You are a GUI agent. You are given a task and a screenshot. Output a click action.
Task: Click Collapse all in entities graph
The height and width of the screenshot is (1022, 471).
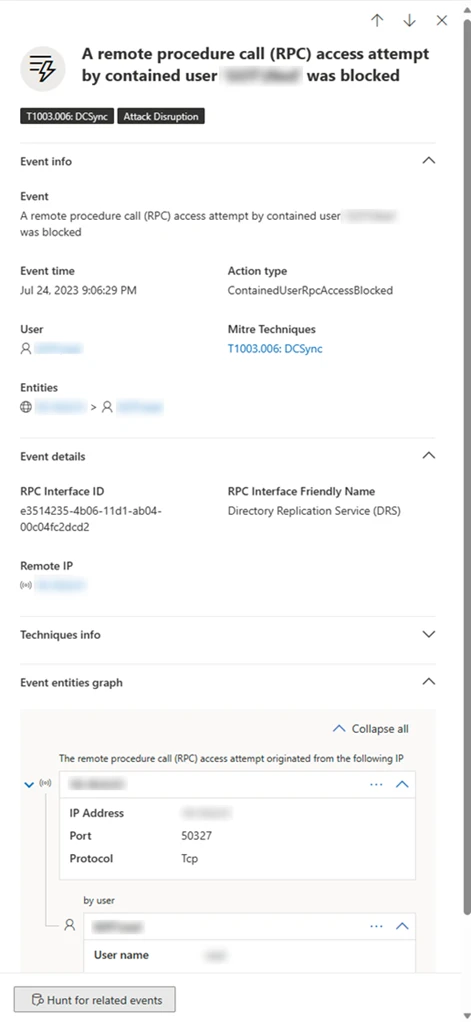click(x=371, y=729)
